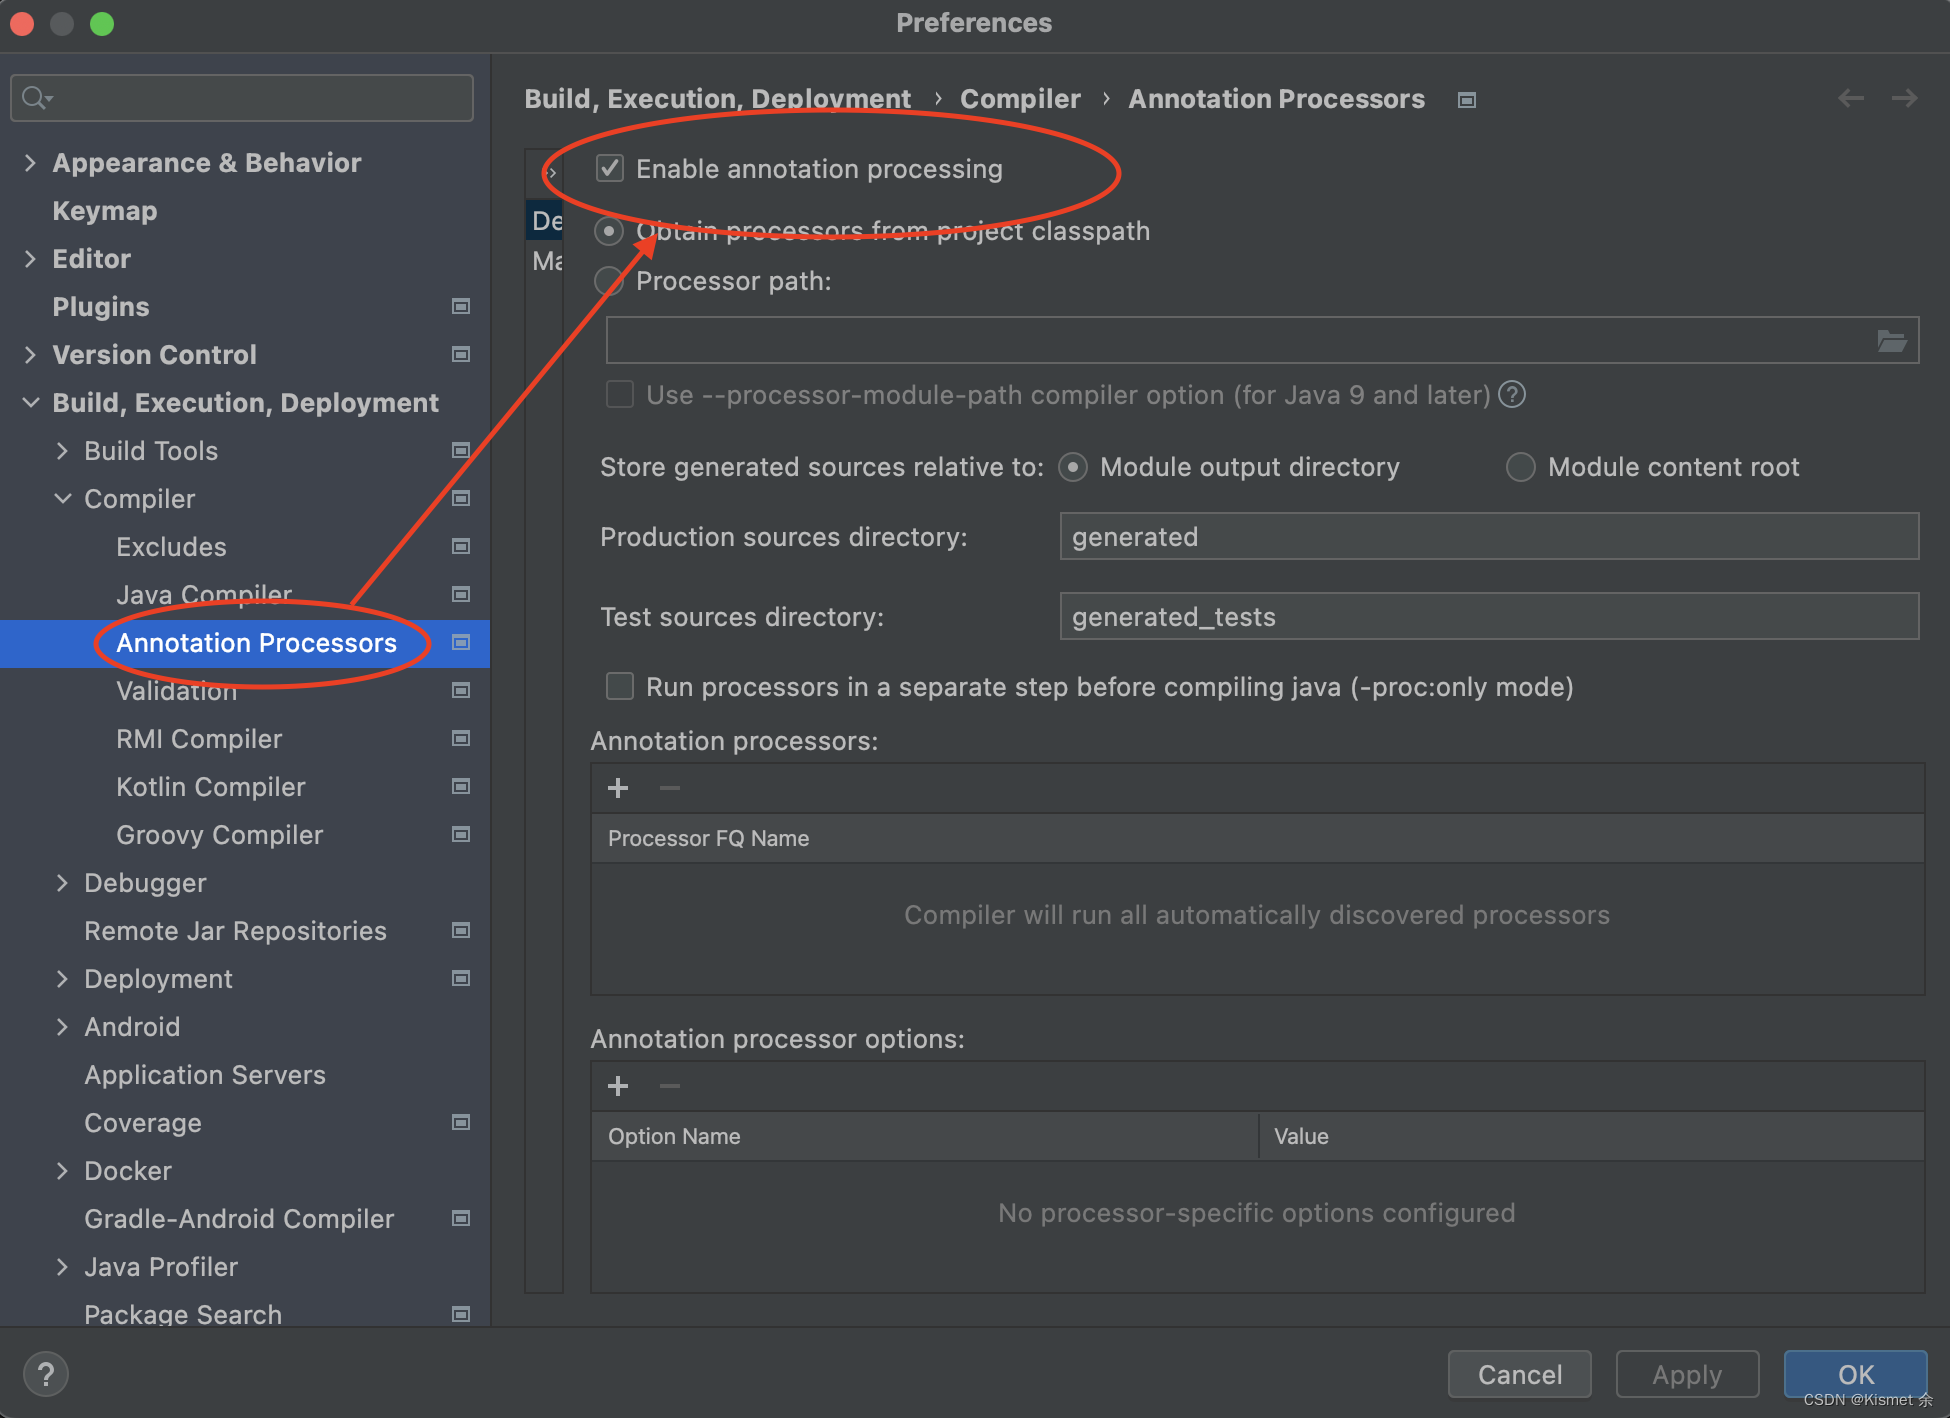The width and height of the screenshot is (1950, 1418).
Task: Expand the Build Tools node
Action: point(62,450)
